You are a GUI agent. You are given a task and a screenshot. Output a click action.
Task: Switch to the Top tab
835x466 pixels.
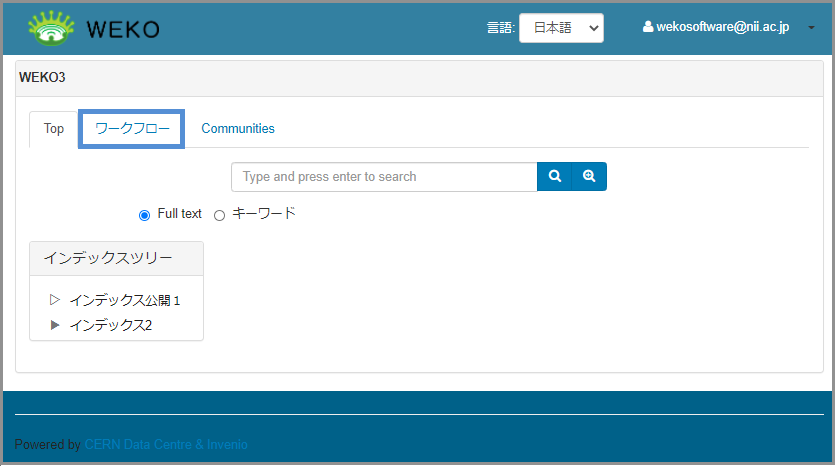click(x=54, y=129)
